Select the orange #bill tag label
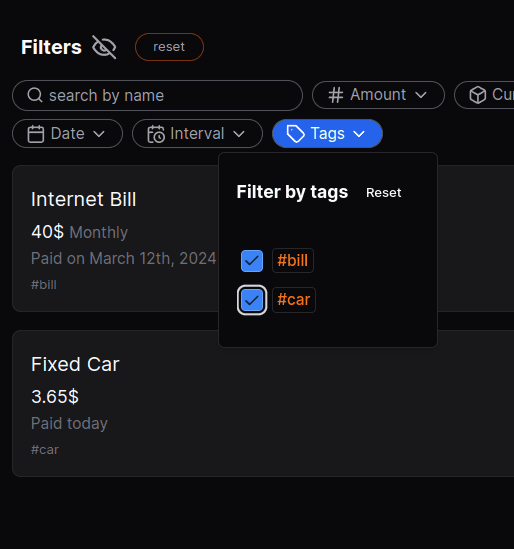The image size is (514, 549). (293, 260)
